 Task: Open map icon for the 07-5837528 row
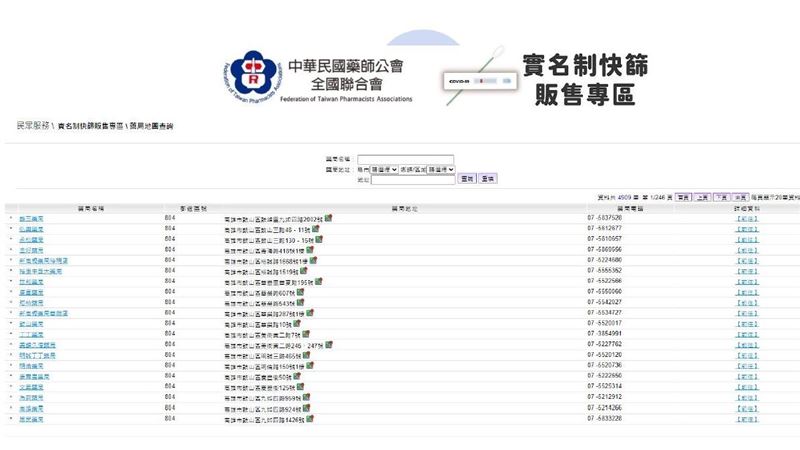click(328, 218)
